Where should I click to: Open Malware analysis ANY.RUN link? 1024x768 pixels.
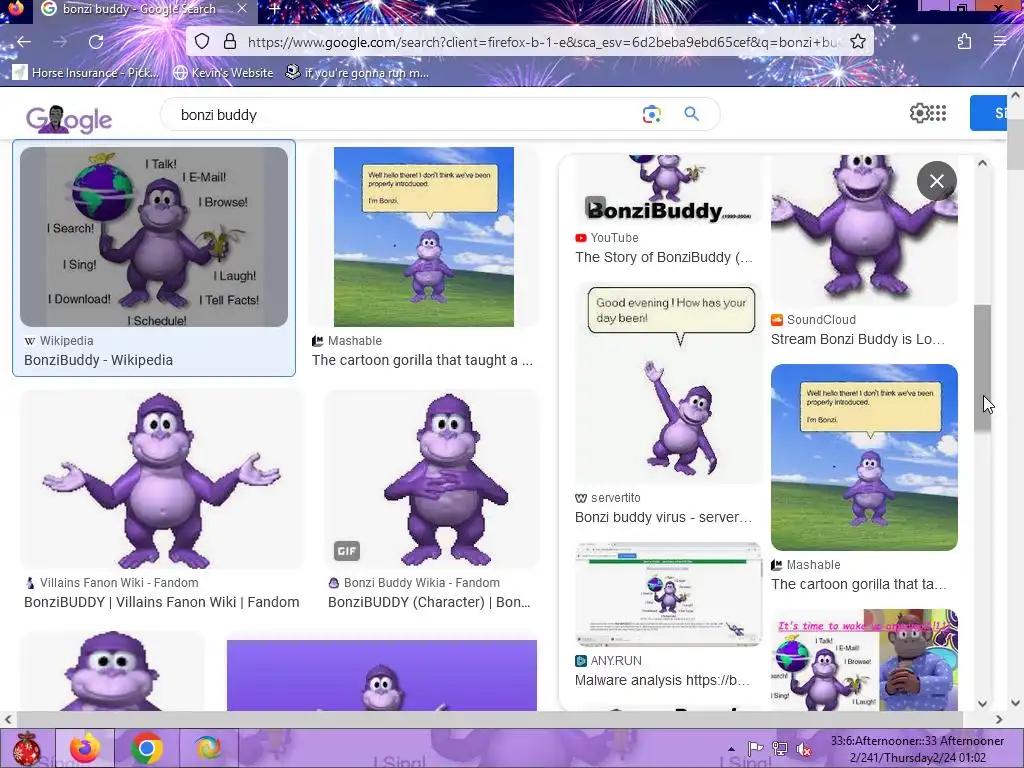coord(663,680)
